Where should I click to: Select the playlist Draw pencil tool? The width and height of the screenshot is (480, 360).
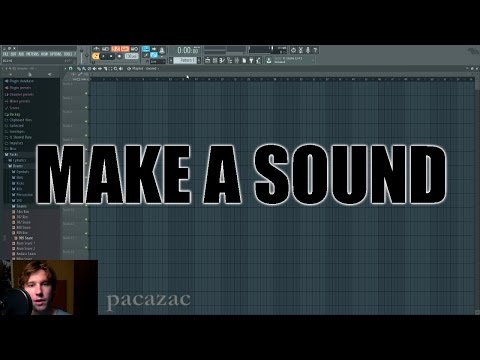coord(79,68)
